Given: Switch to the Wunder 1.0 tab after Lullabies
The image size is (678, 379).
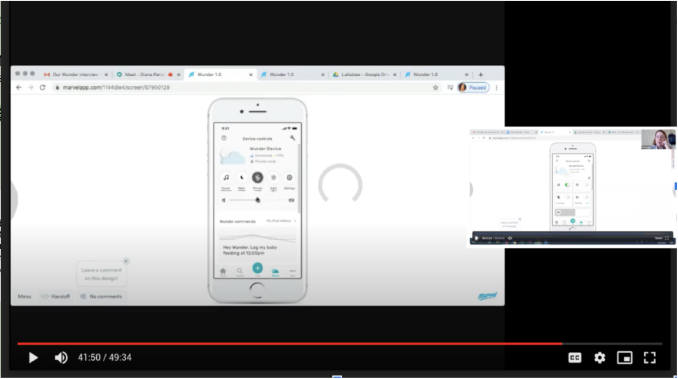Looking at the screenshot, I should 436,74.
